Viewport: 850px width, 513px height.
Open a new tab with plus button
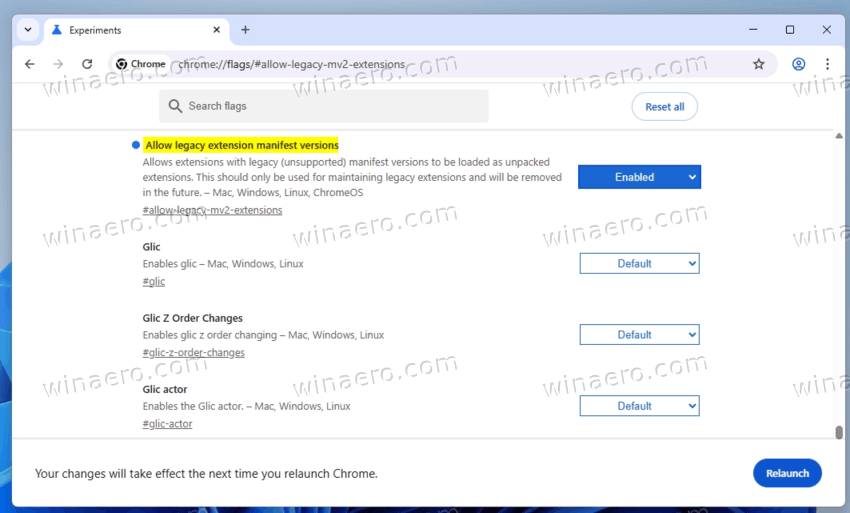click(245, 30)
